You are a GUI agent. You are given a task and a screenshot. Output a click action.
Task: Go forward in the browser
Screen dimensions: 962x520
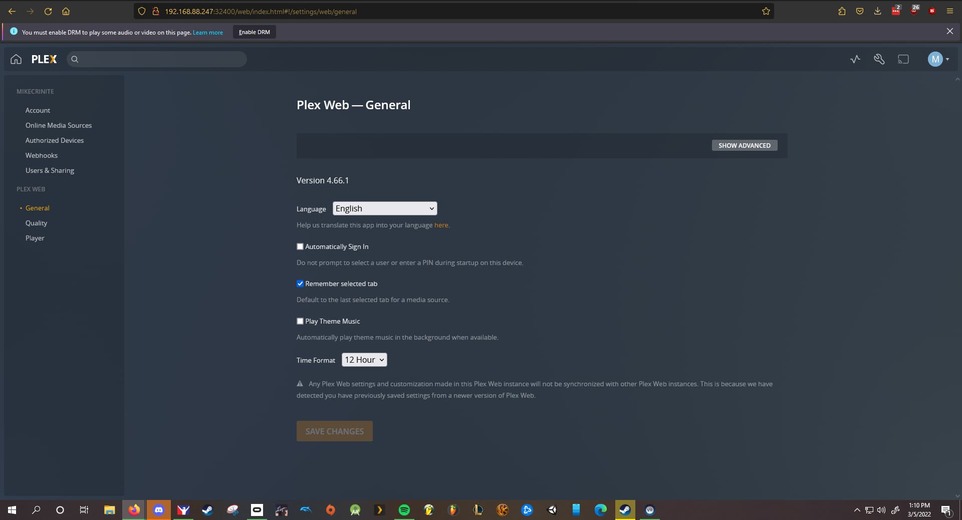coord(29,11)
